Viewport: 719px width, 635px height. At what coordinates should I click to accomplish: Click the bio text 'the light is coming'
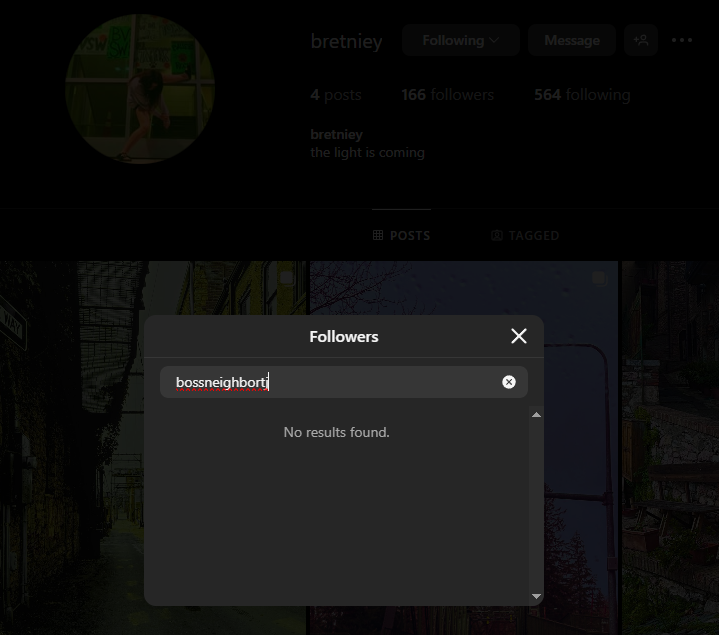367,152
